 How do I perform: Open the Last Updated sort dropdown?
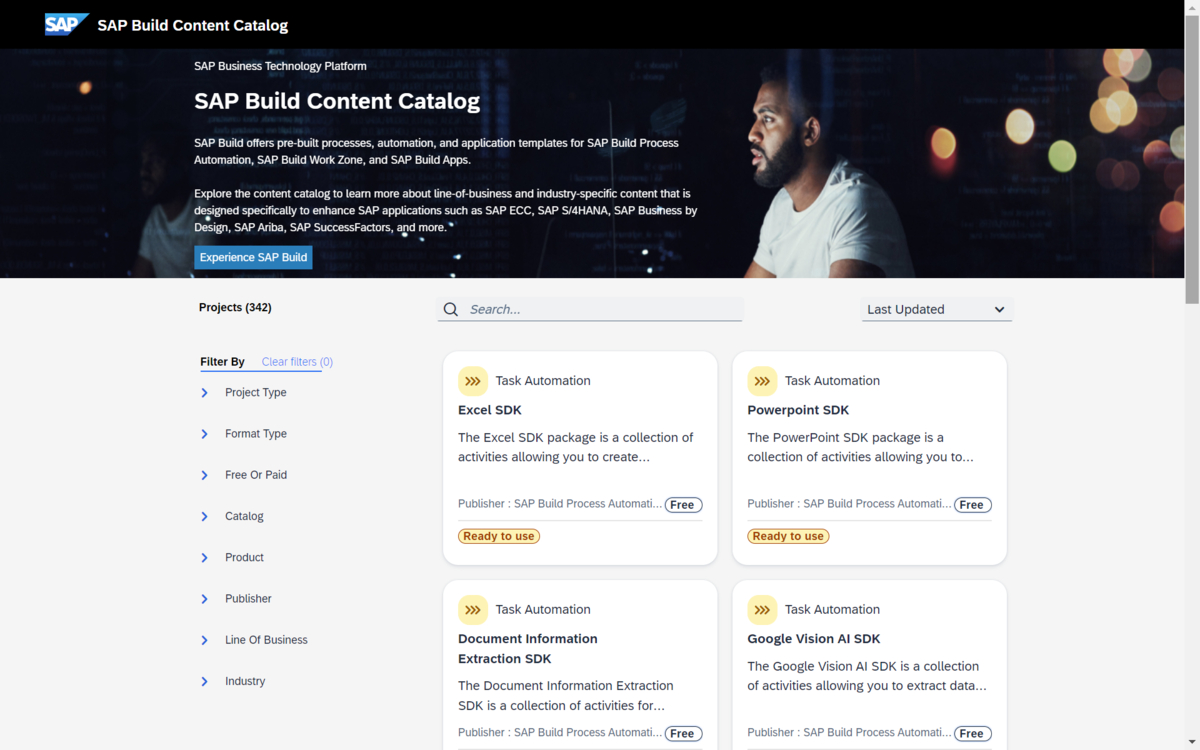936,310
